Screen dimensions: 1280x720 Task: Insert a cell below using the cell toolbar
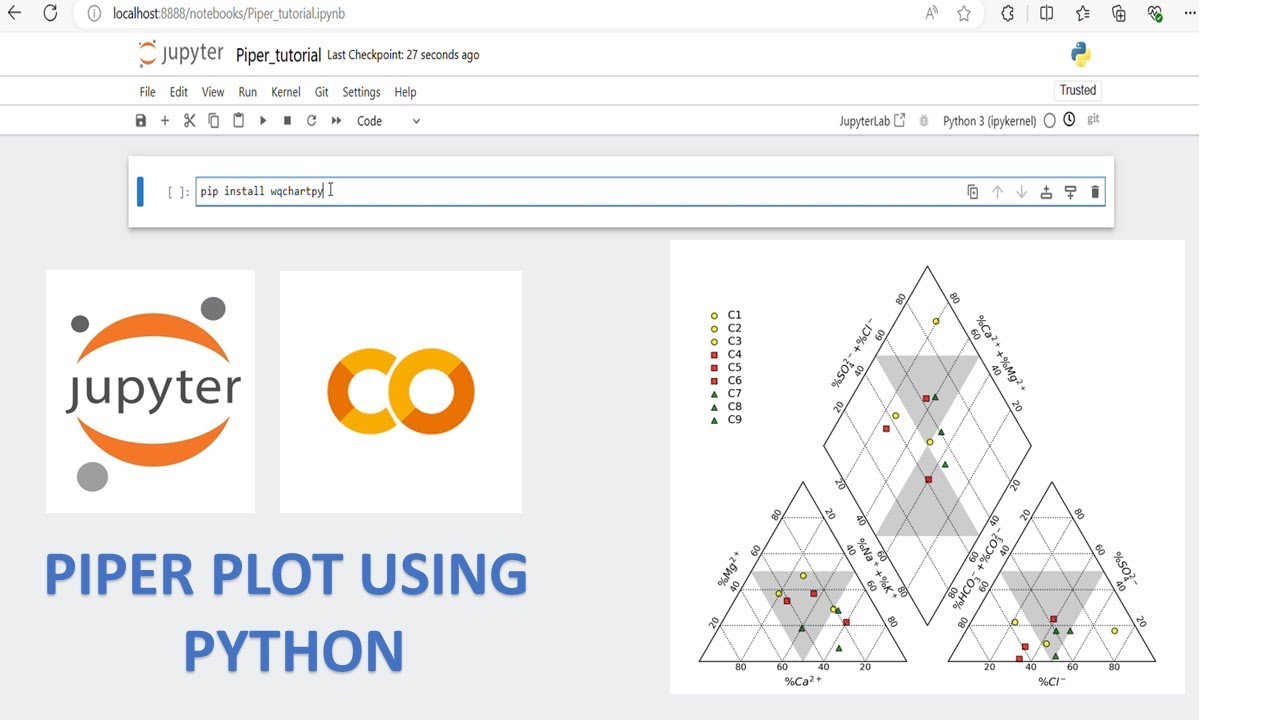click(x=1070, y=192)
